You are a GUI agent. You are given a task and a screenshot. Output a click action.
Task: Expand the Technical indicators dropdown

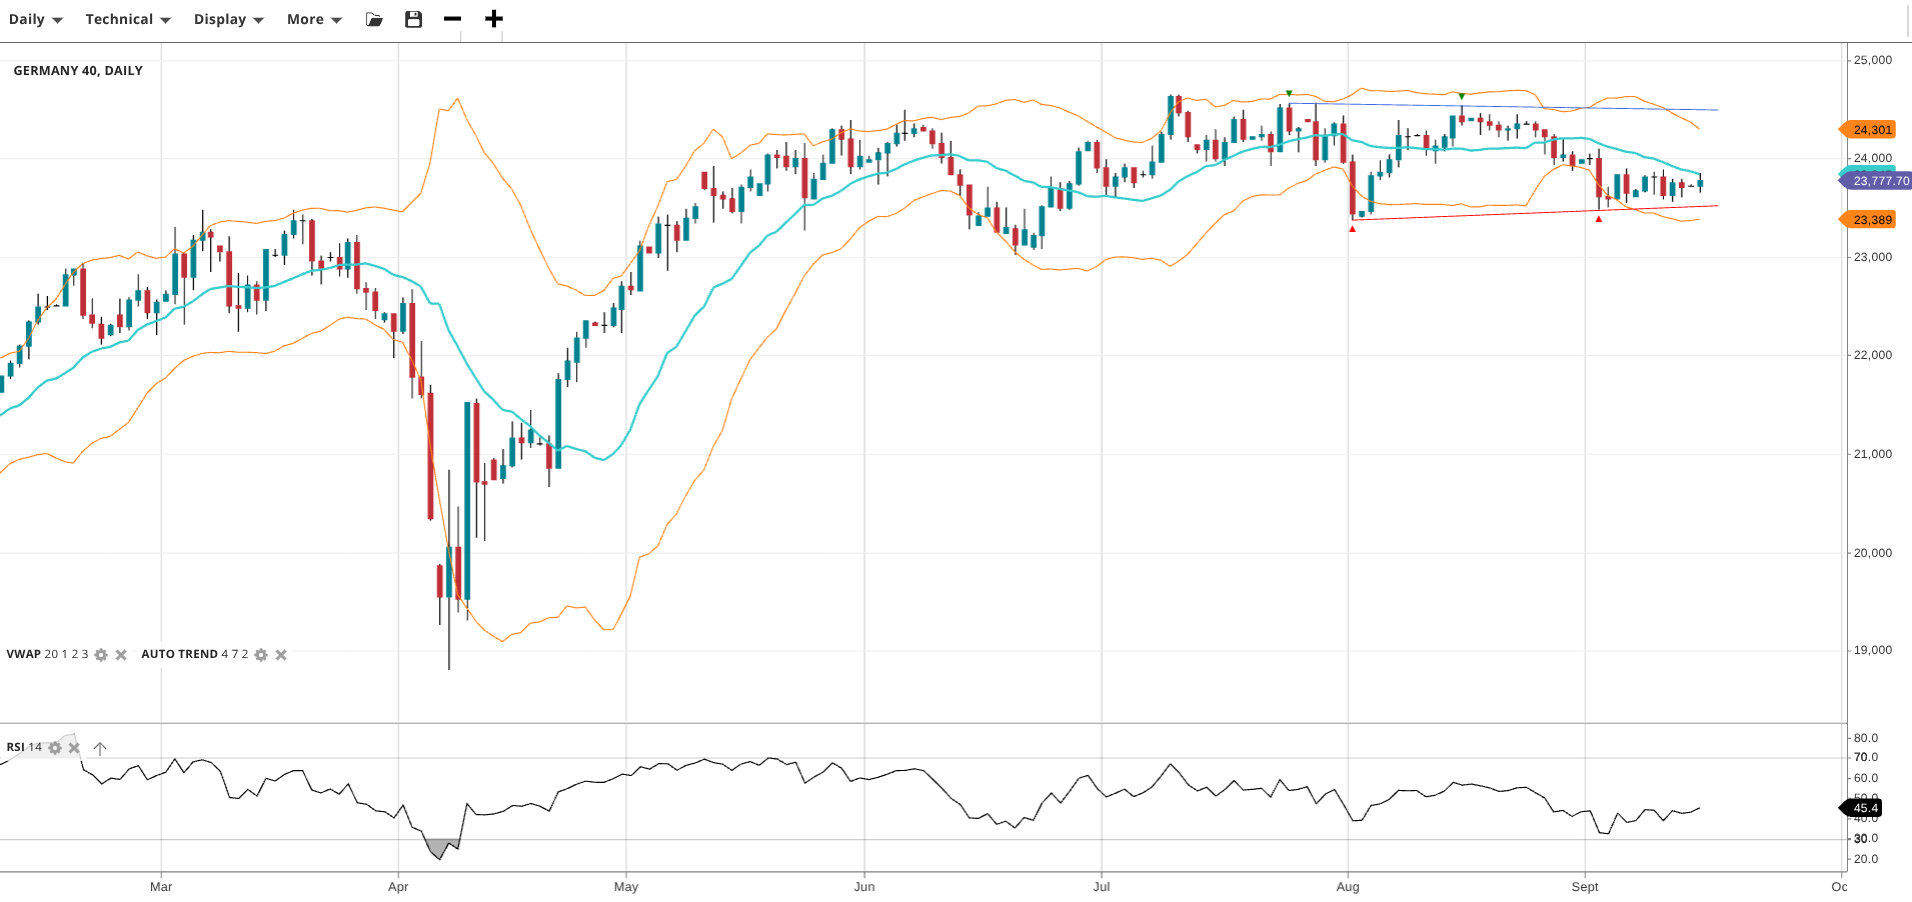(x=127, y=19)
